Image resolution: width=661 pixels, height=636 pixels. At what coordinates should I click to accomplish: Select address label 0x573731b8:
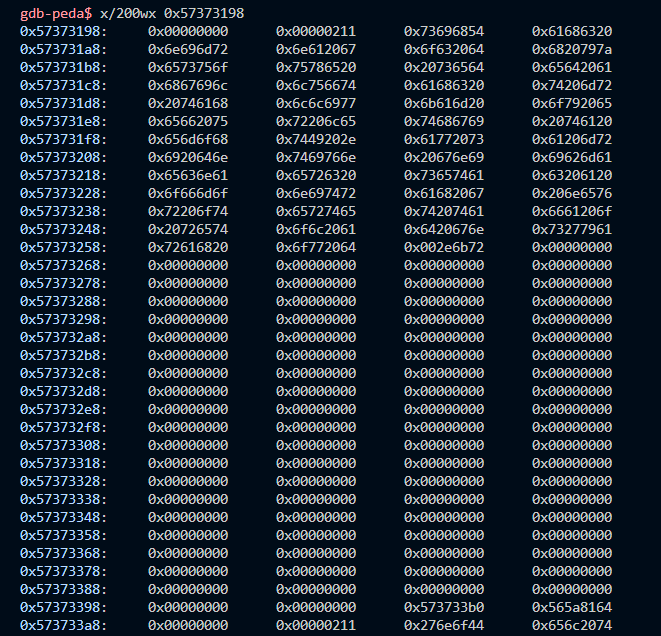pyautogui.click(x=63, y=67)
